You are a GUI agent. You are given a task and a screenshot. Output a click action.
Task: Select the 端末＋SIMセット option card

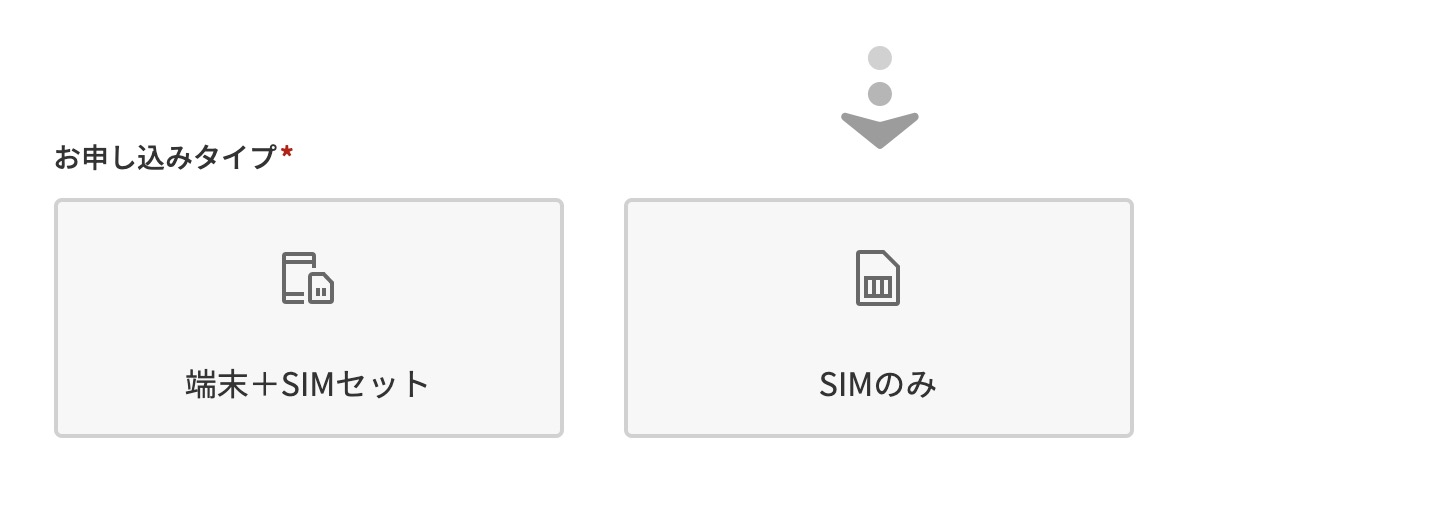[308, 317]
